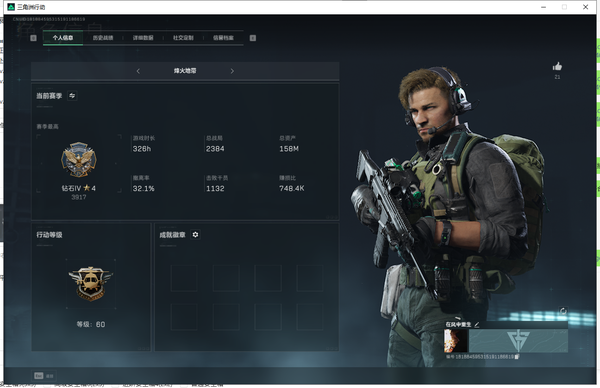Click the Esc return button at bottom
This screenshot has height=388, width=600.
click(x=44, y=376)
